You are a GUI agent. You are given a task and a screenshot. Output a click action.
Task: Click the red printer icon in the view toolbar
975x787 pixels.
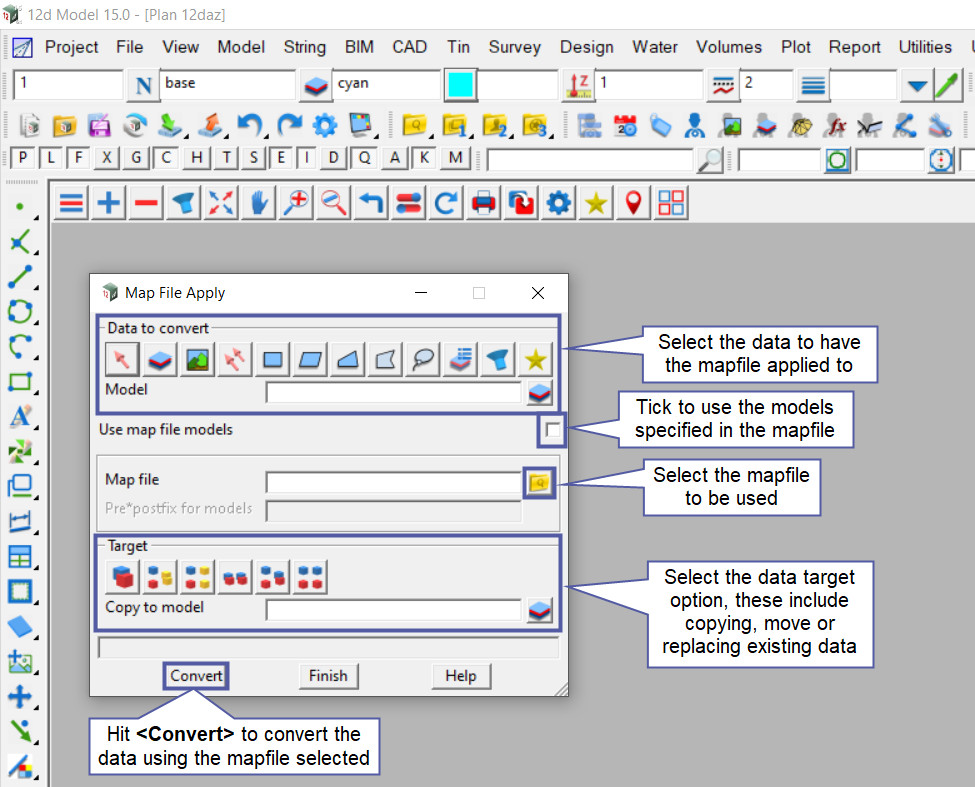pos(484,203)
